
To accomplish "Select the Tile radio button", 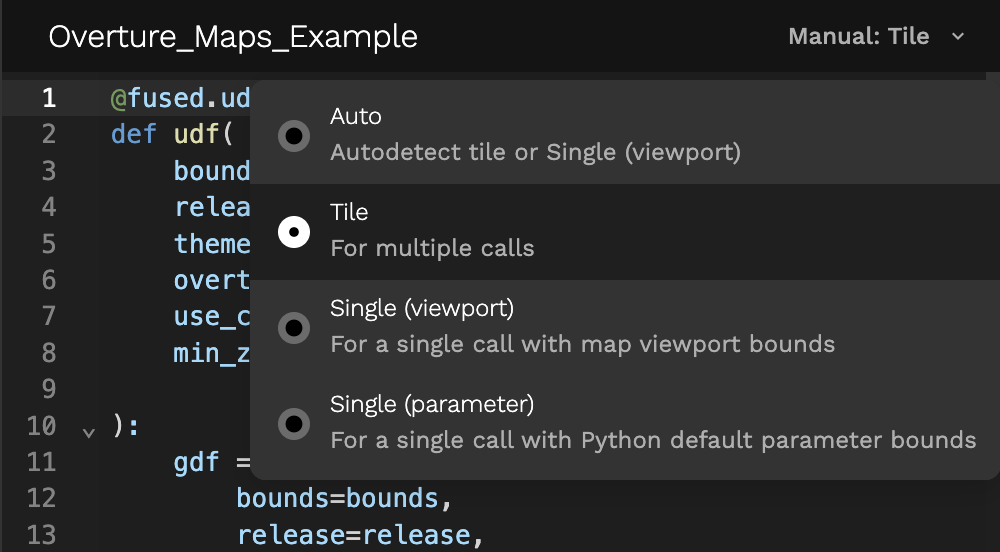I will [x=294, y=232].
